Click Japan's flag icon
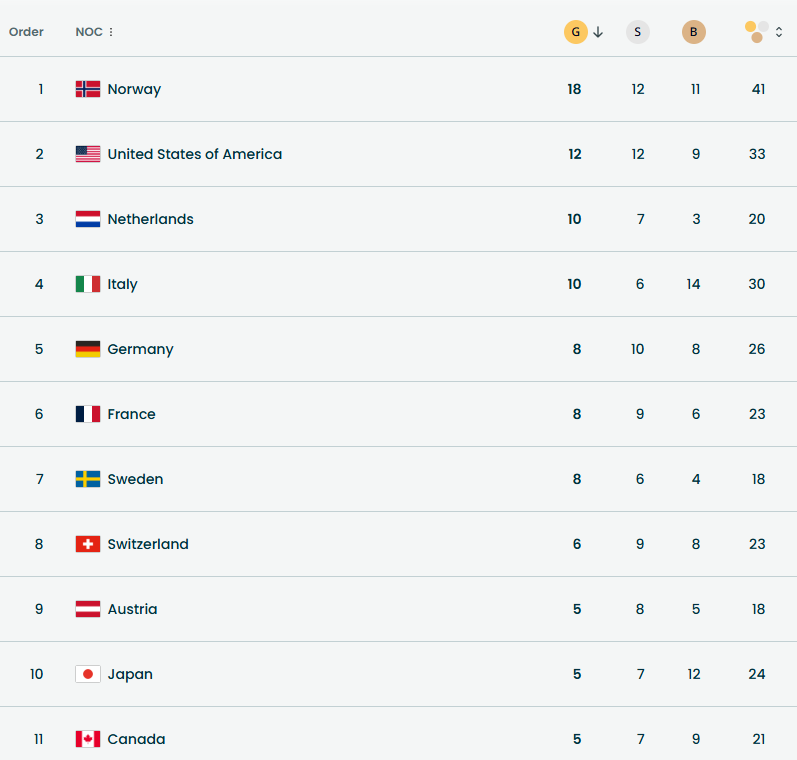Viewport: 797px width, 760px height. click(x=88, y=674)
